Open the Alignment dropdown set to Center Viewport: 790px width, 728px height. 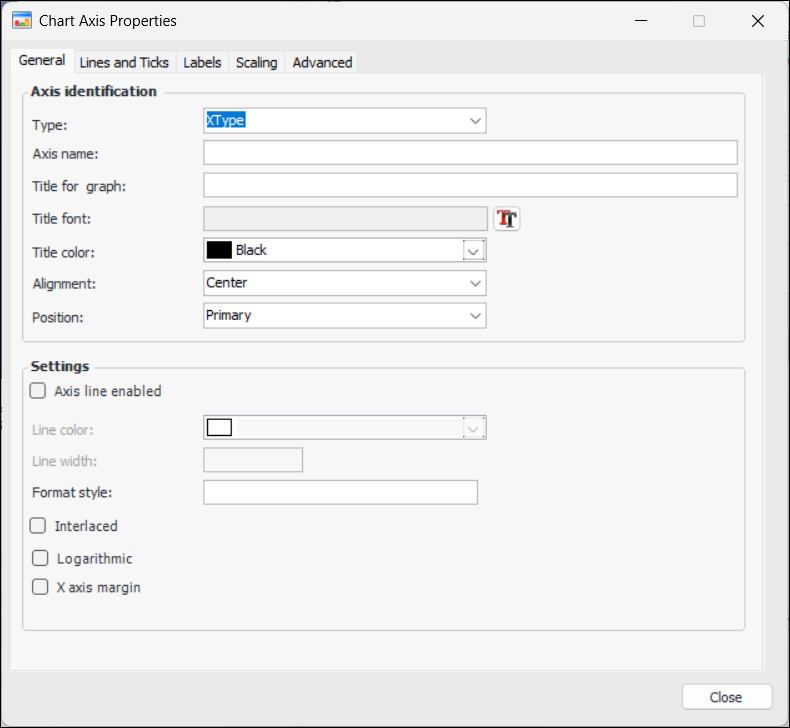(474, 284)
